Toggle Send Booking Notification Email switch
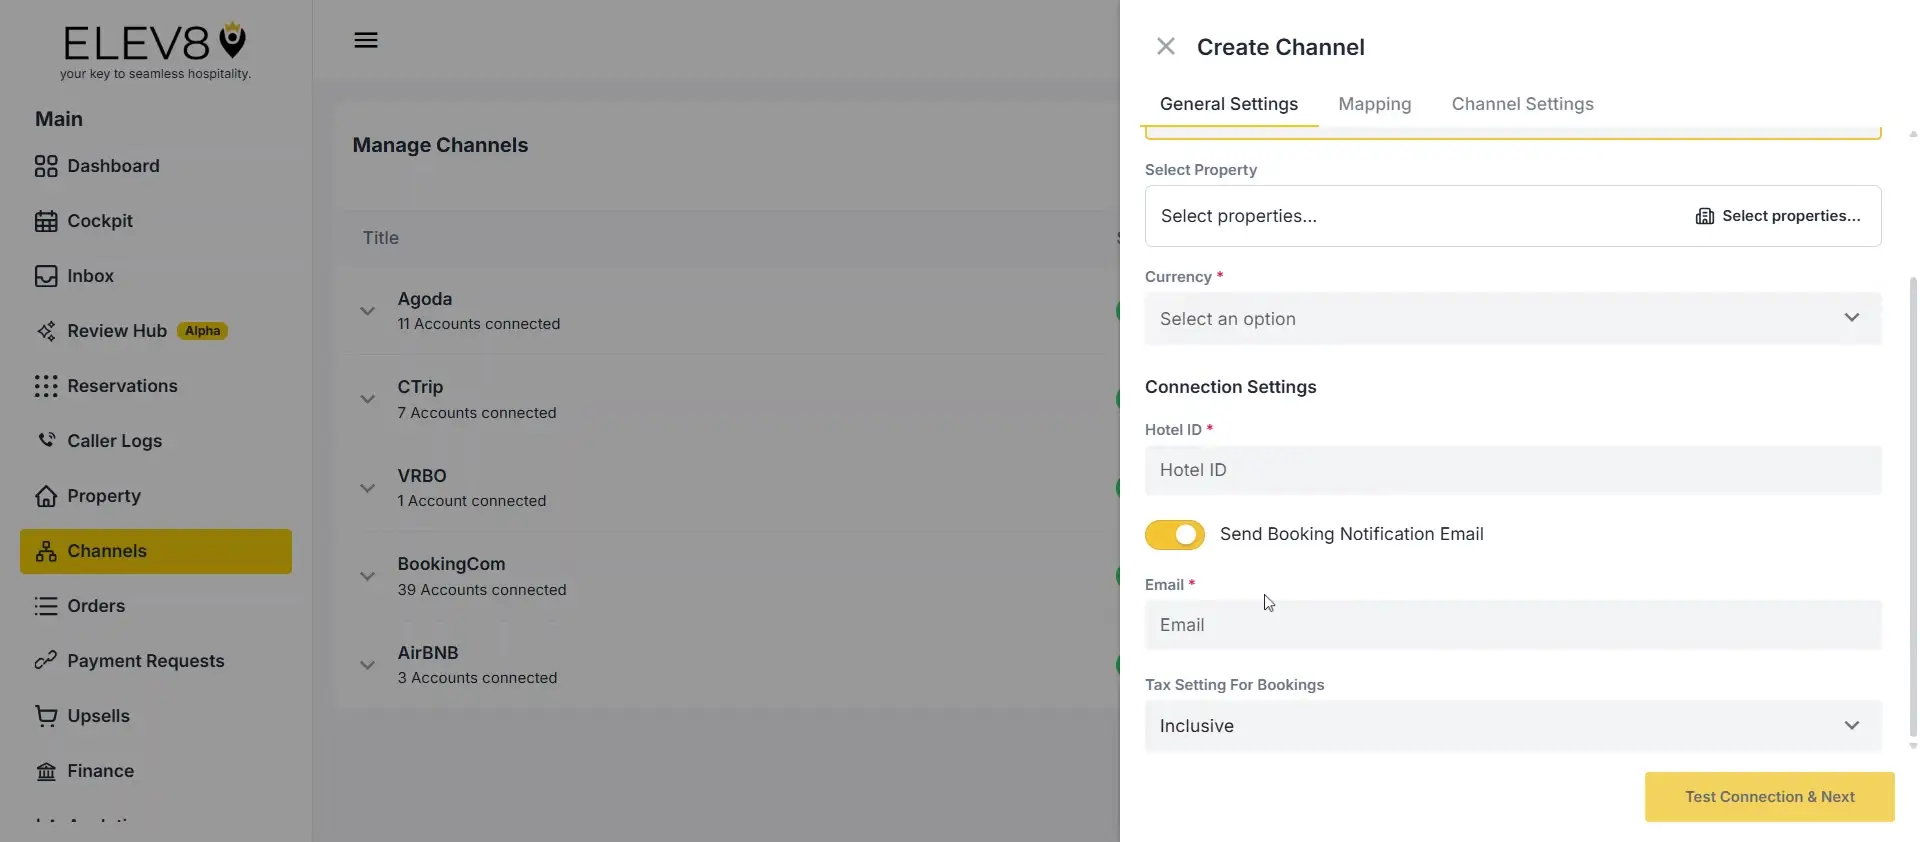This screenshot has height=842, width=1920. 1175,535
